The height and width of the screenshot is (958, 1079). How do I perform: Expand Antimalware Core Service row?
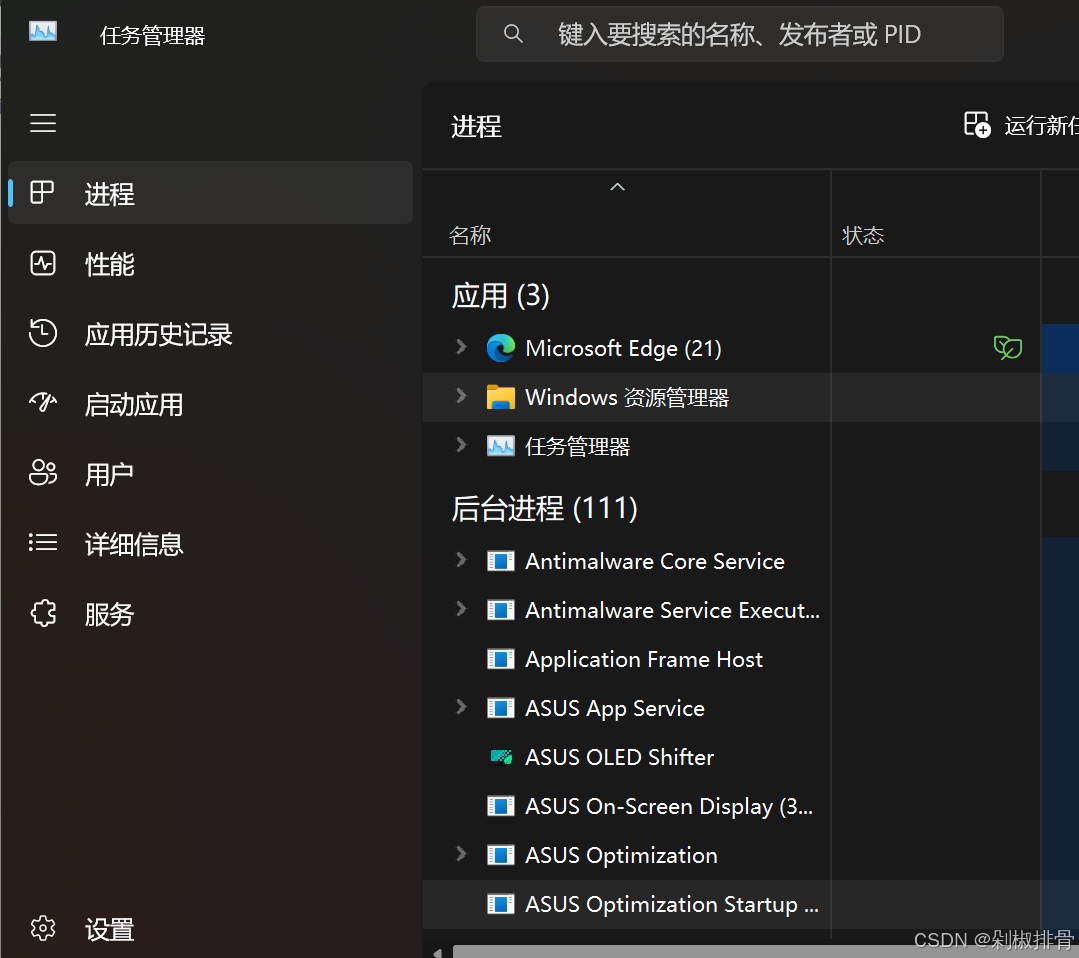(x=461, y=560)
